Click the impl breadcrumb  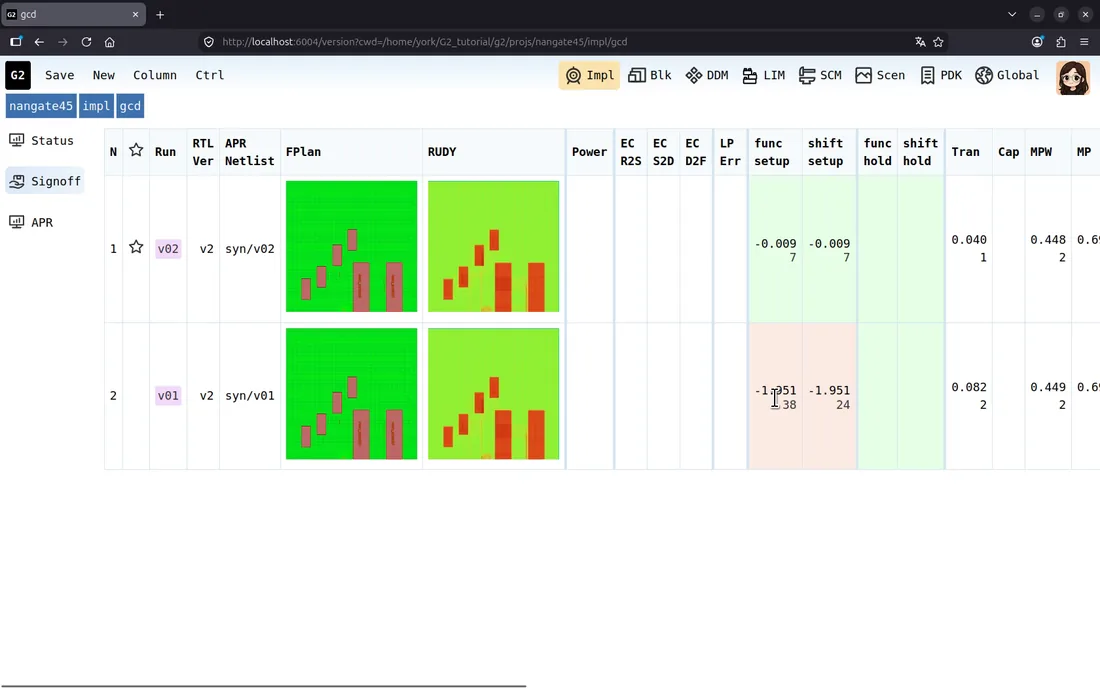pos(96,106)
